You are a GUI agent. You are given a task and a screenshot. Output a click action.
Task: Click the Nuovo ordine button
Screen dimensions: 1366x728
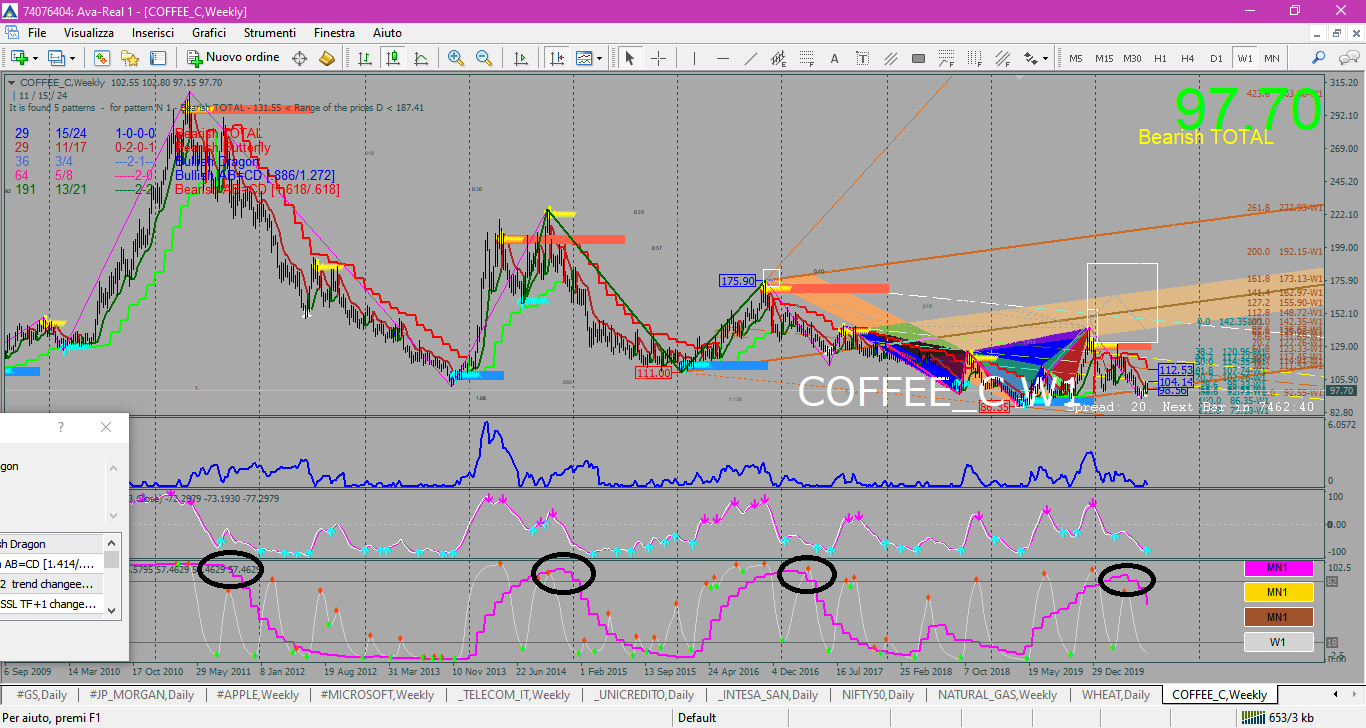(233, 58)
